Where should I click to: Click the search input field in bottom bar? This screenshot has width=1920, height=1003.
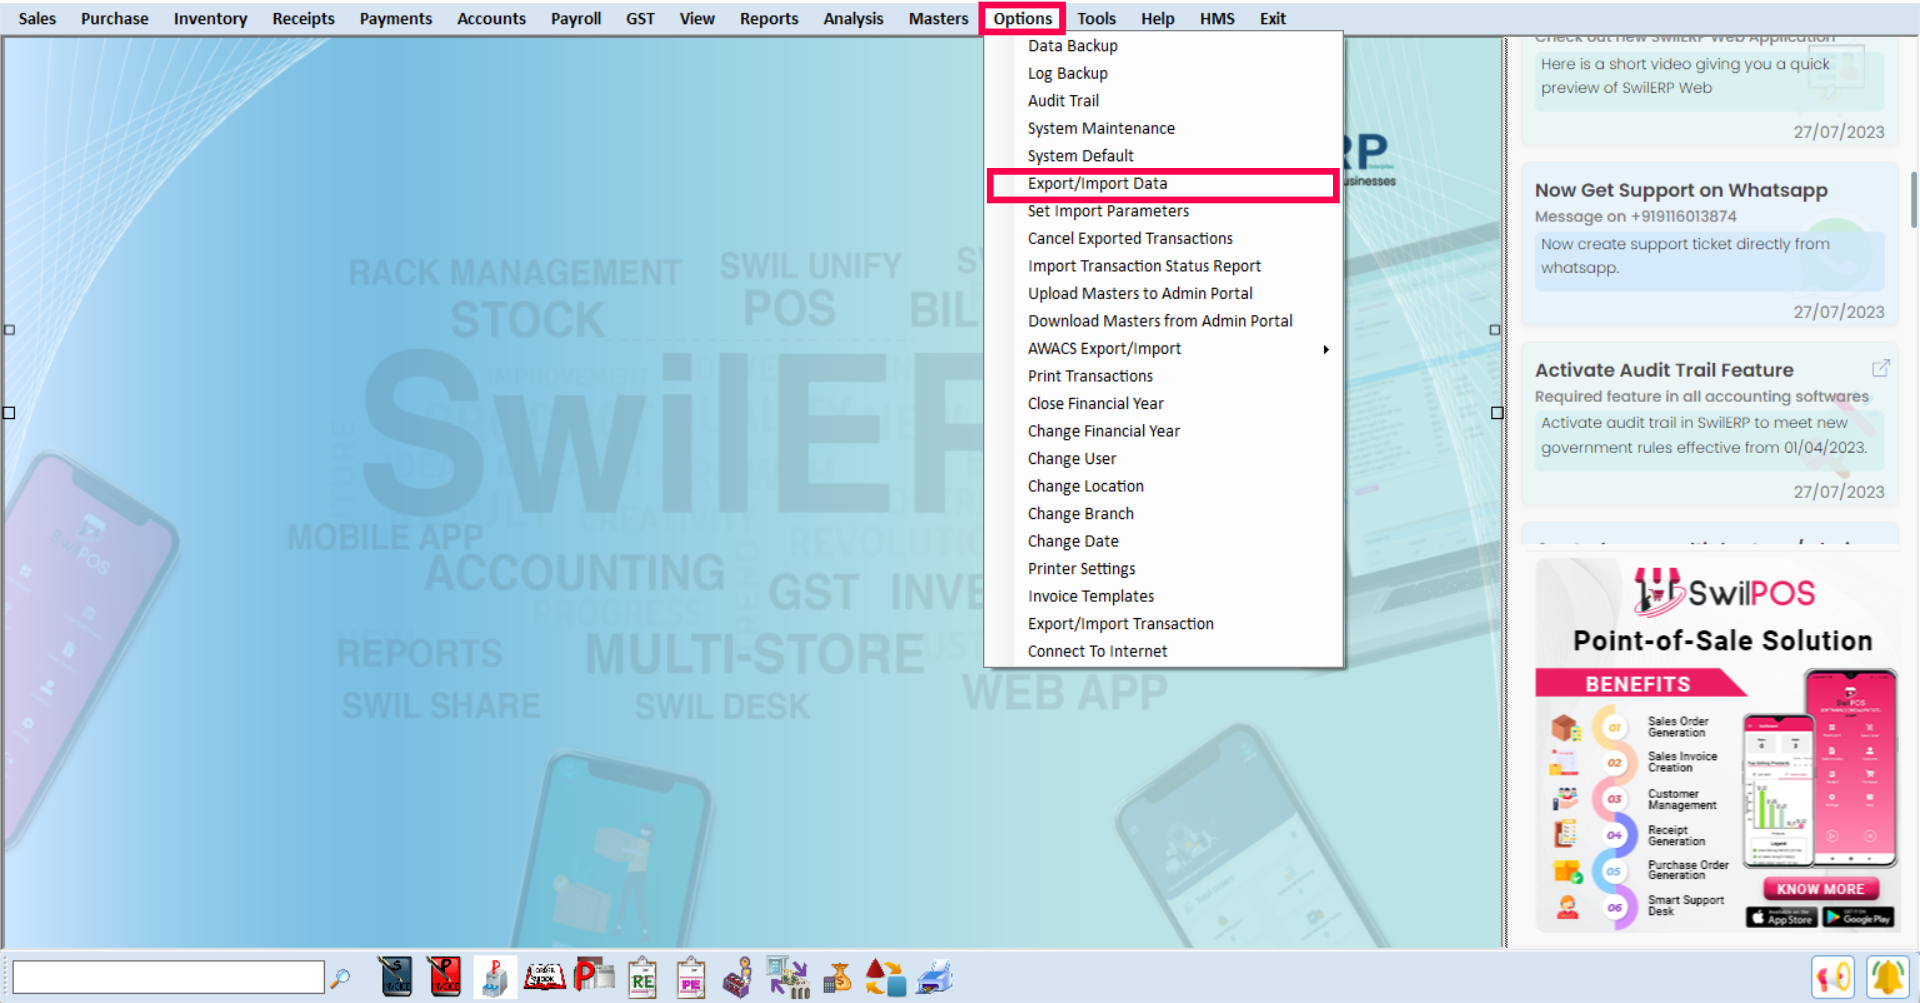pyautogui.click(x=168, y=977)
